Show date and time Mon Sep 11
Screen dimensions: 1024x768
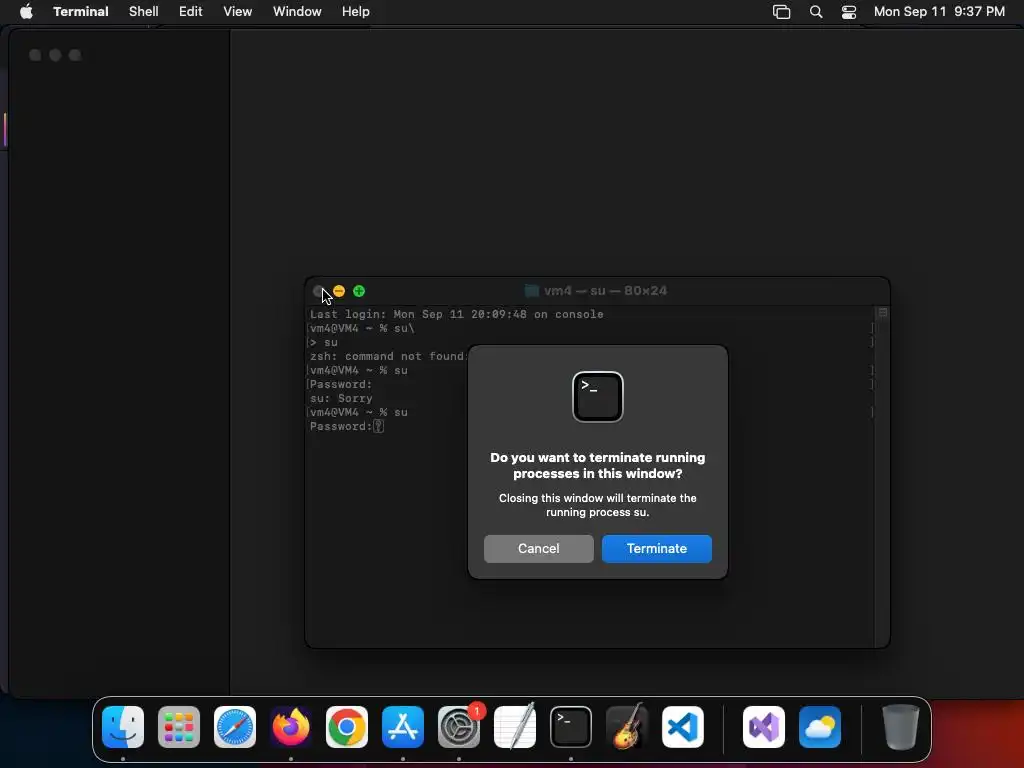939,12
